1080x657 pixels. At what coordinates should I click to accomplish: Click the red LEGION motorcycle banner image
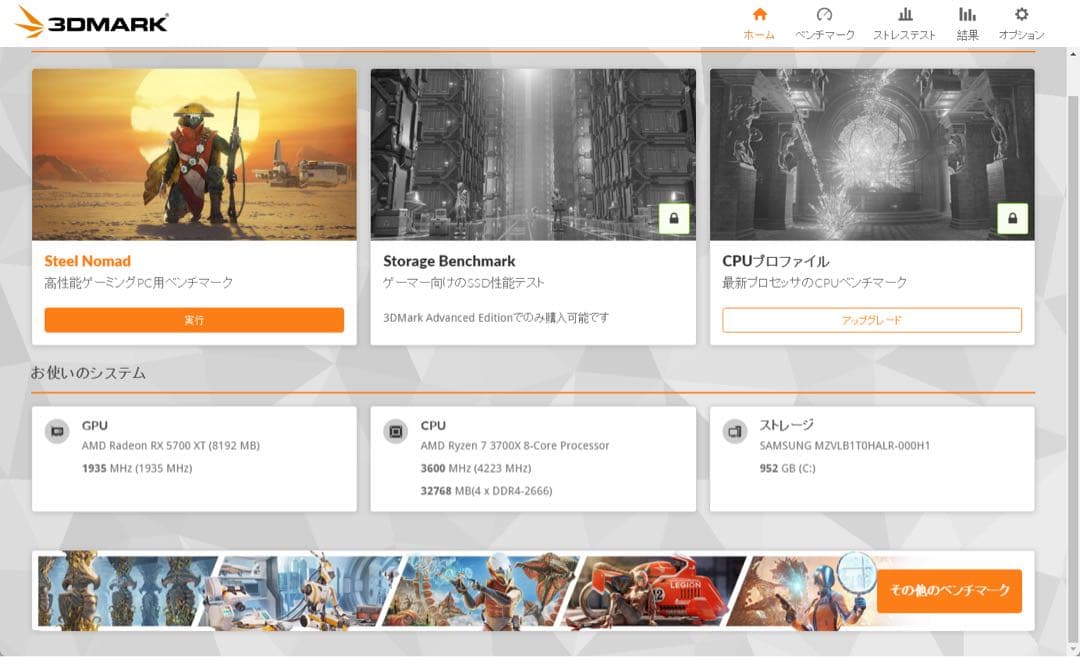pyautogui.click(x=654, y=592)
